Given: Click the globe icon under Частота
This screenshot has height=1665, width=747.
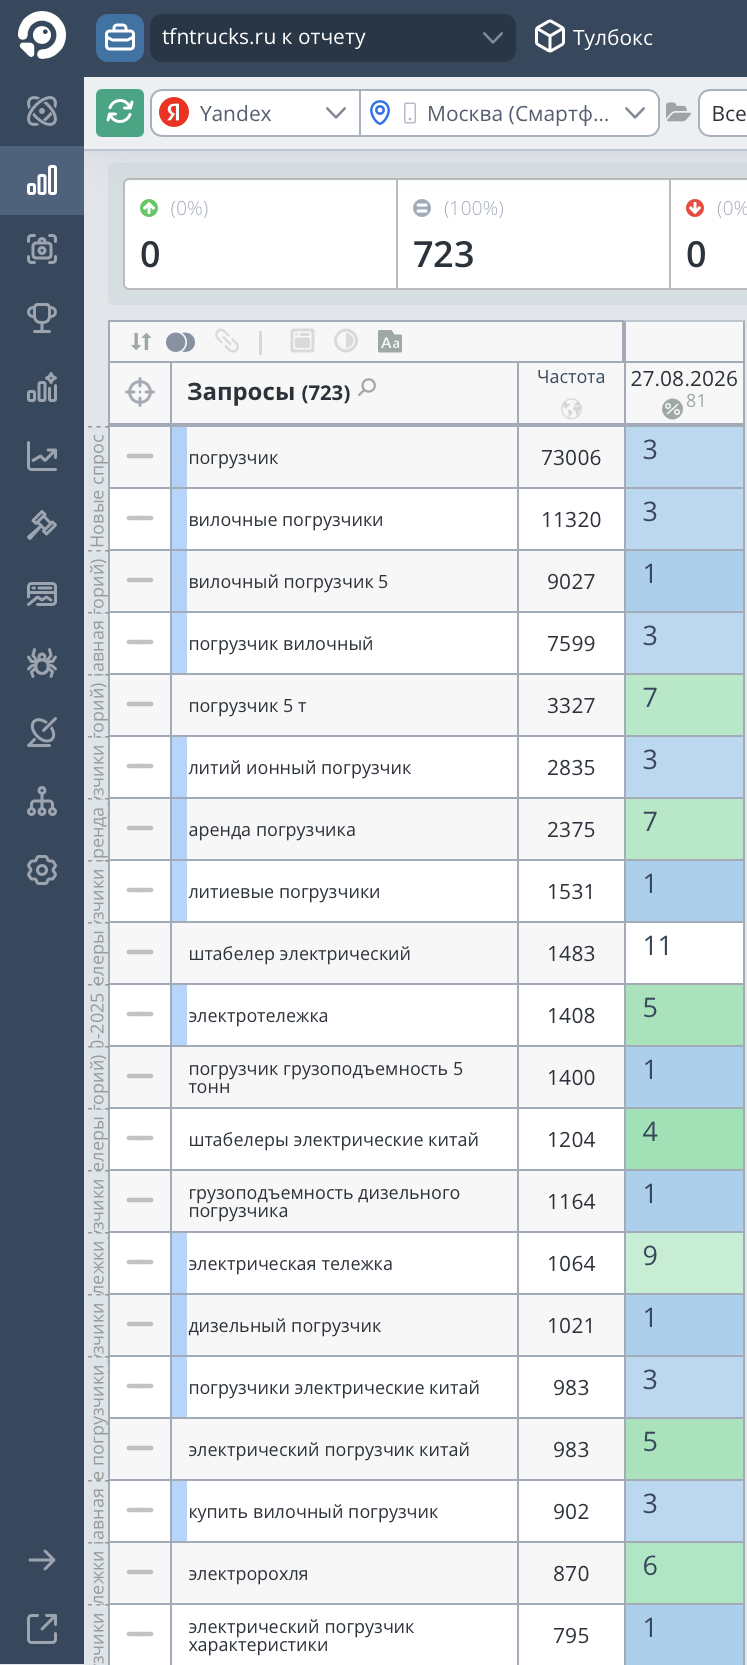Looking at the screenshot, I should [571, 408].
